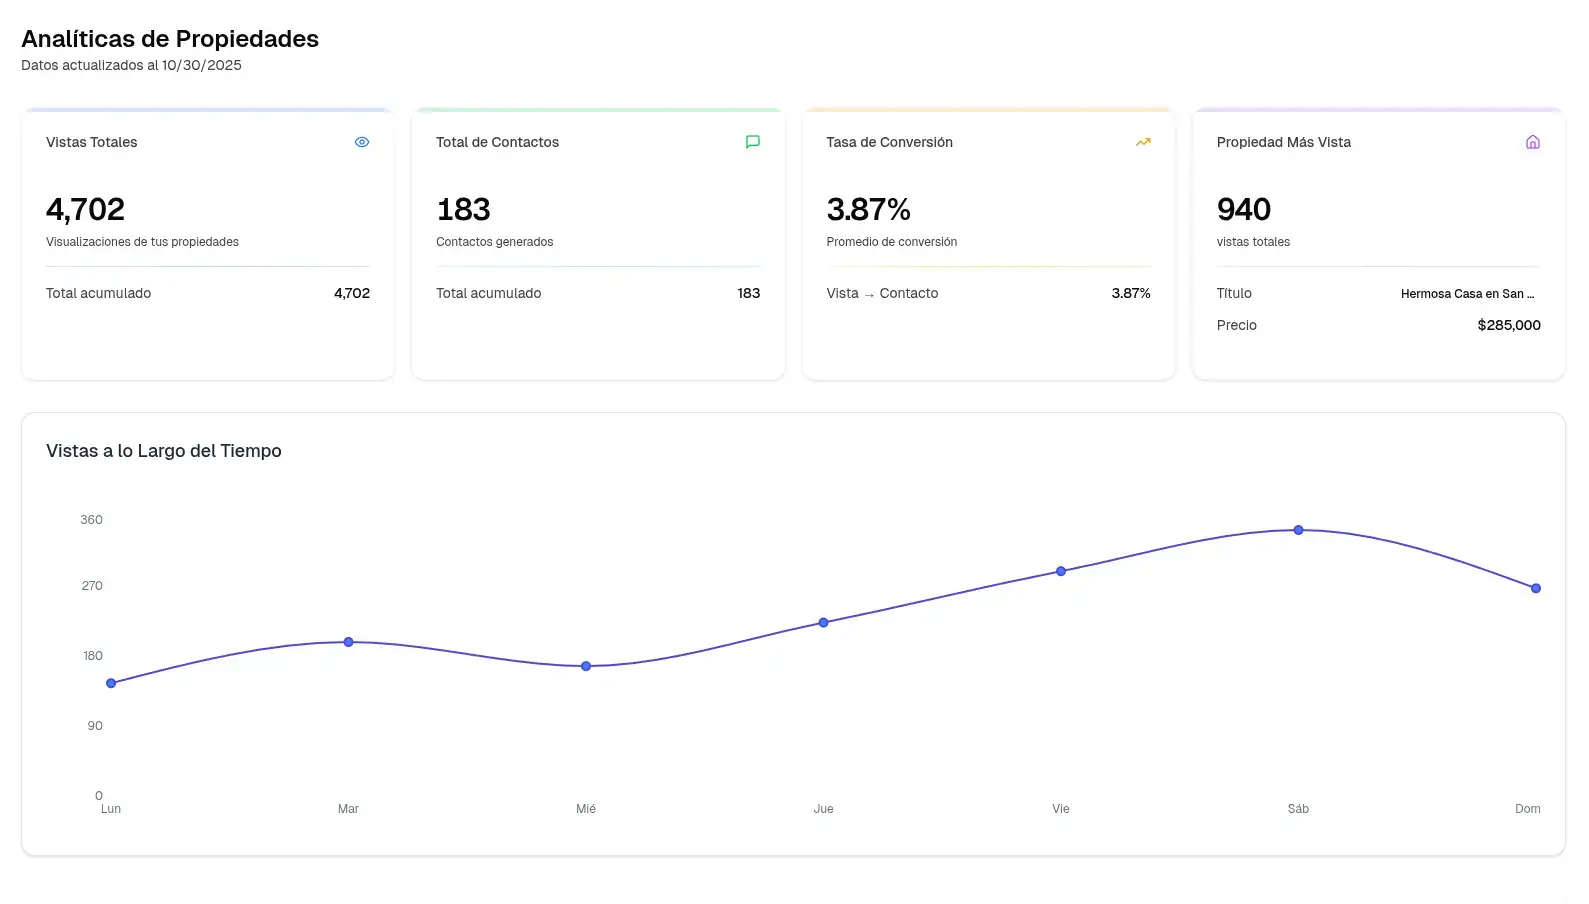
Task: Click the Analíticas de Propiedades page title
Action: point(170,39)
